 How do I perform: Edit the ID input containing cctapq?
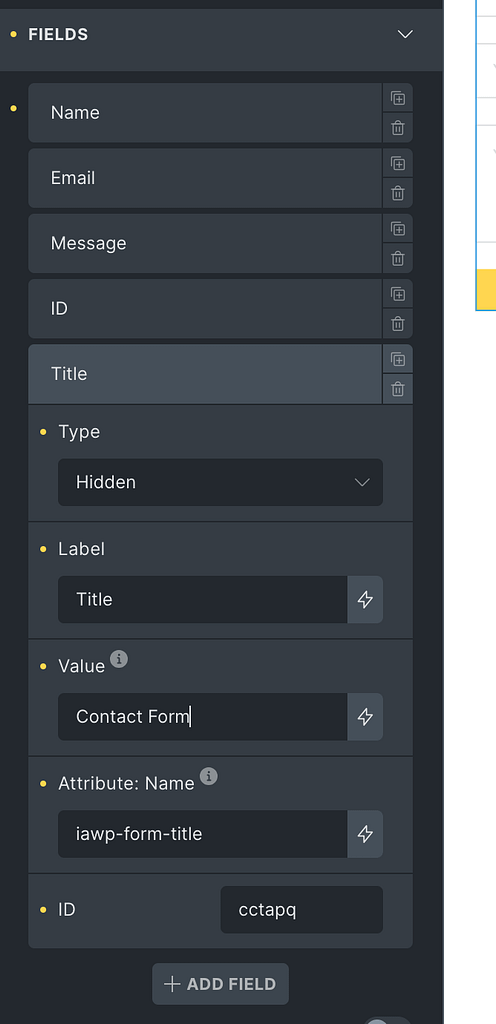302,910
